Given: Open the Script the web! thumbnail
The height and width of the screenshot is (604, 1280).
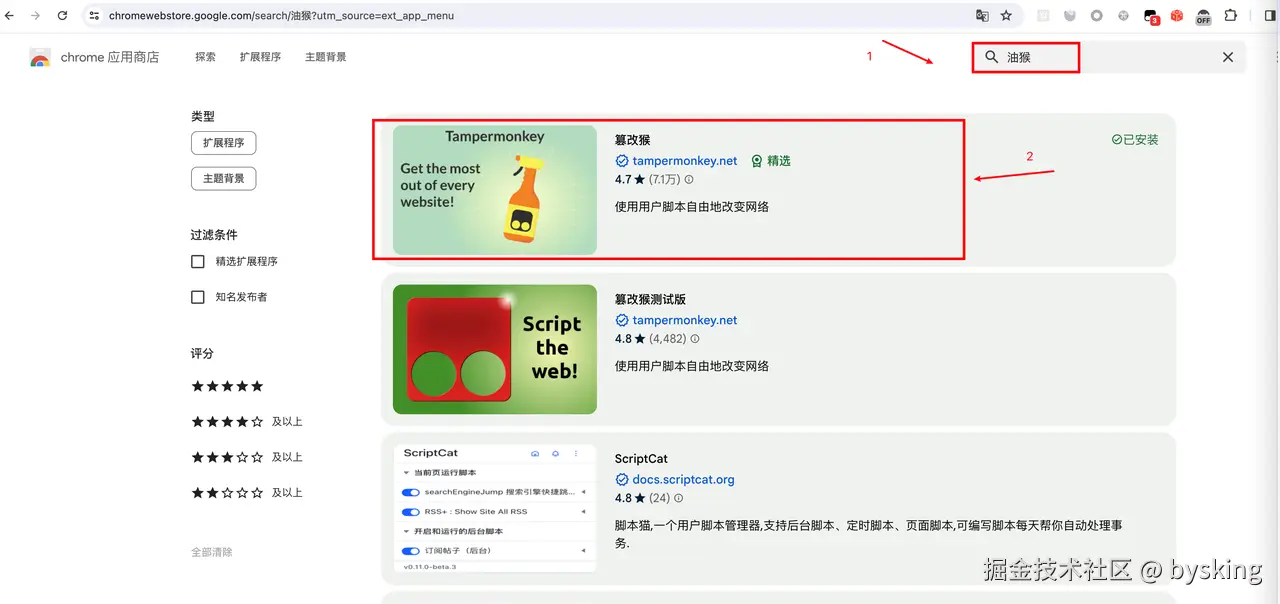Looking at the screenshot, I should [x=495, y=349].
